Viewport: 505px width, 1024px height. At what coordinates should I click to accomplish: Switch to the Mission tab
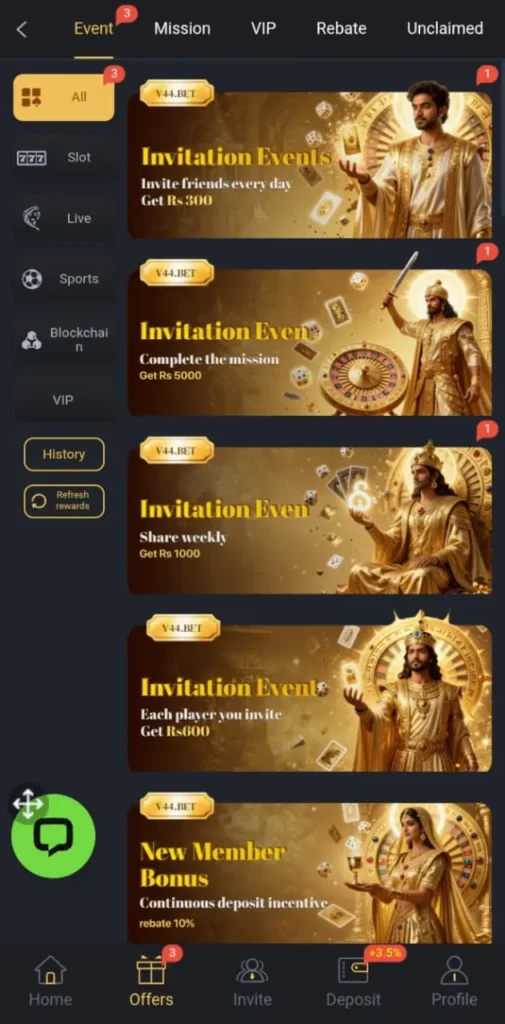[x=182, y=29]
